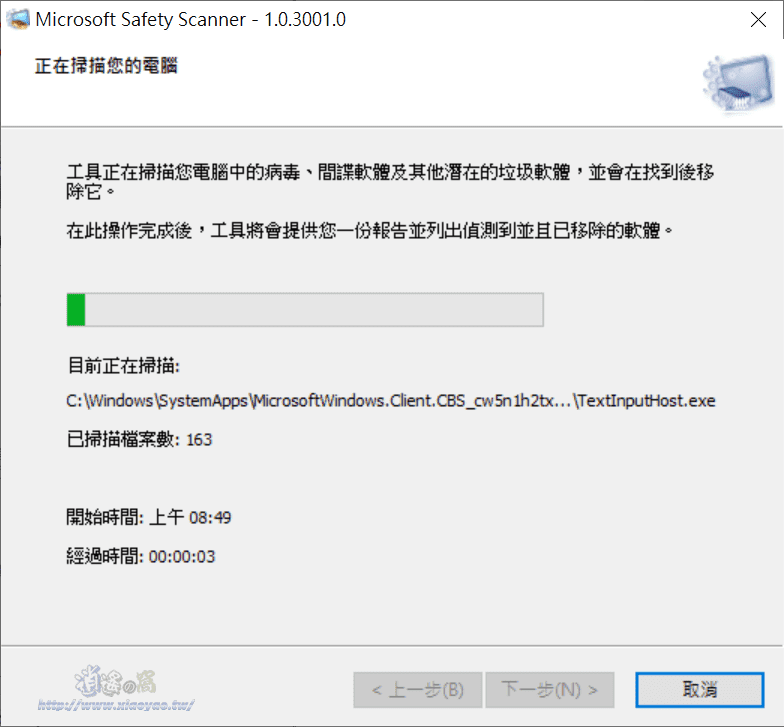
Task: Click the watermark URL http://www.xiaoyao.tw/
Action: (x=116, y=705)
